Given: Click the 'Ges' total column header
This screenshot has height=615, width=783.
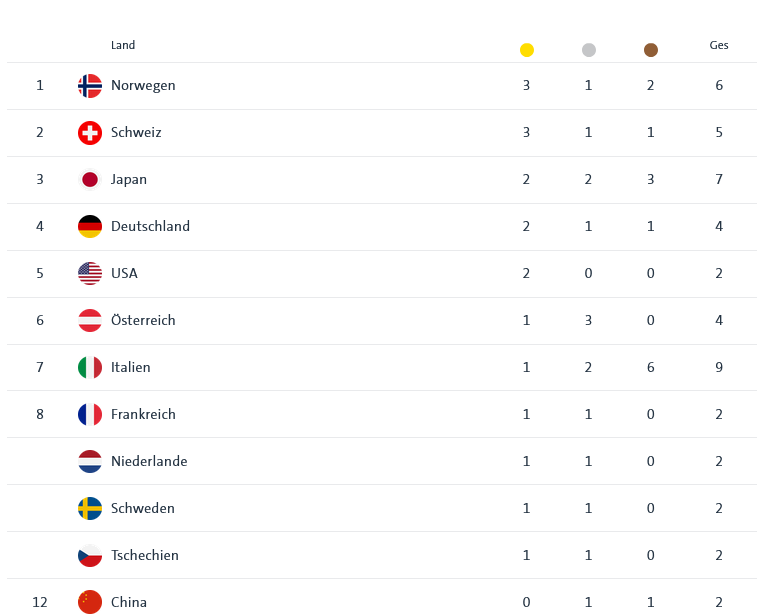Looking at the screenshot, I should pos(719,46).
